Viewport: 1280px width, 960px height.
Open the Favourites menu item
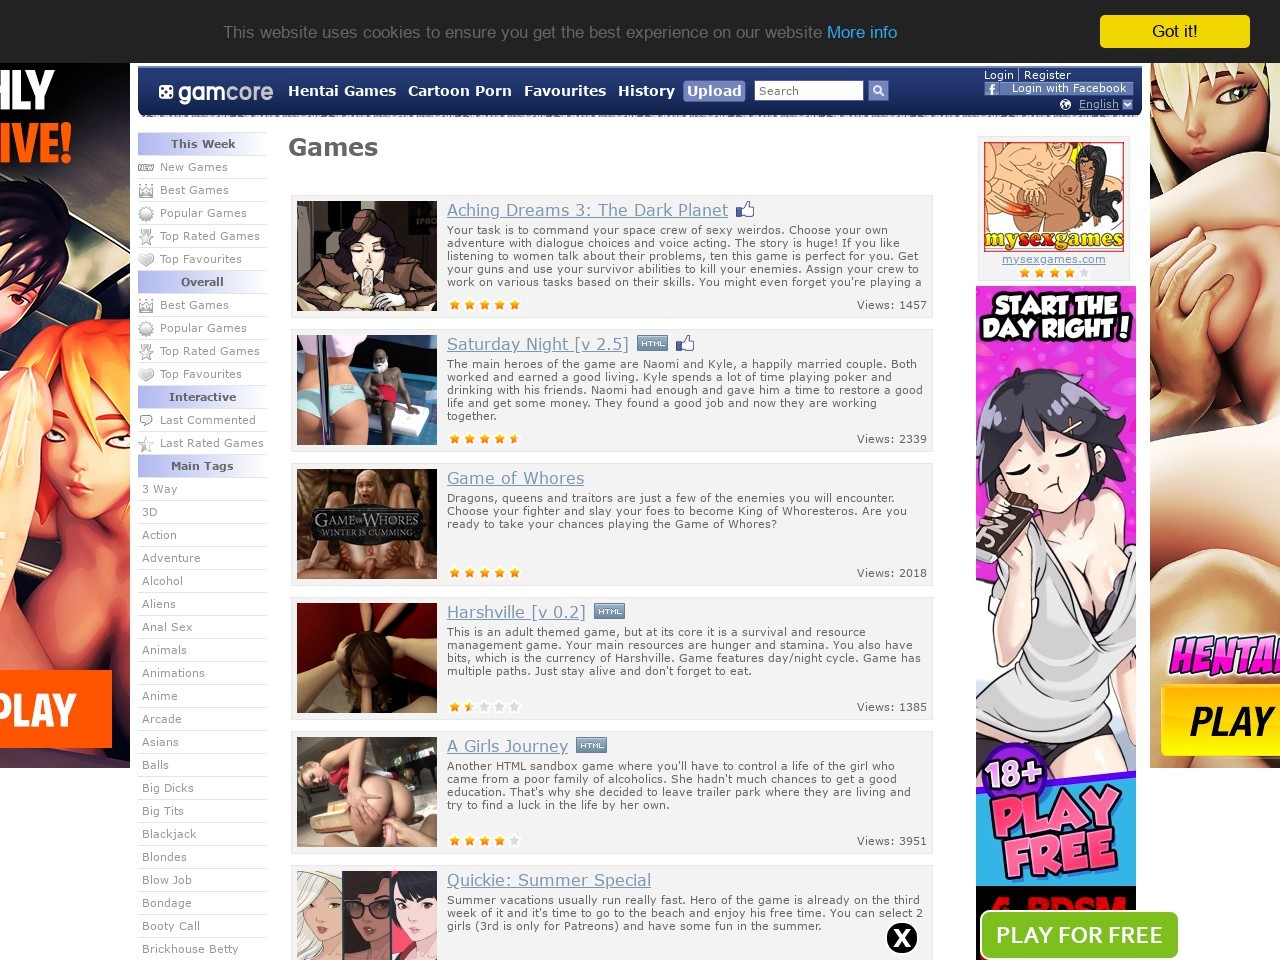564,91
